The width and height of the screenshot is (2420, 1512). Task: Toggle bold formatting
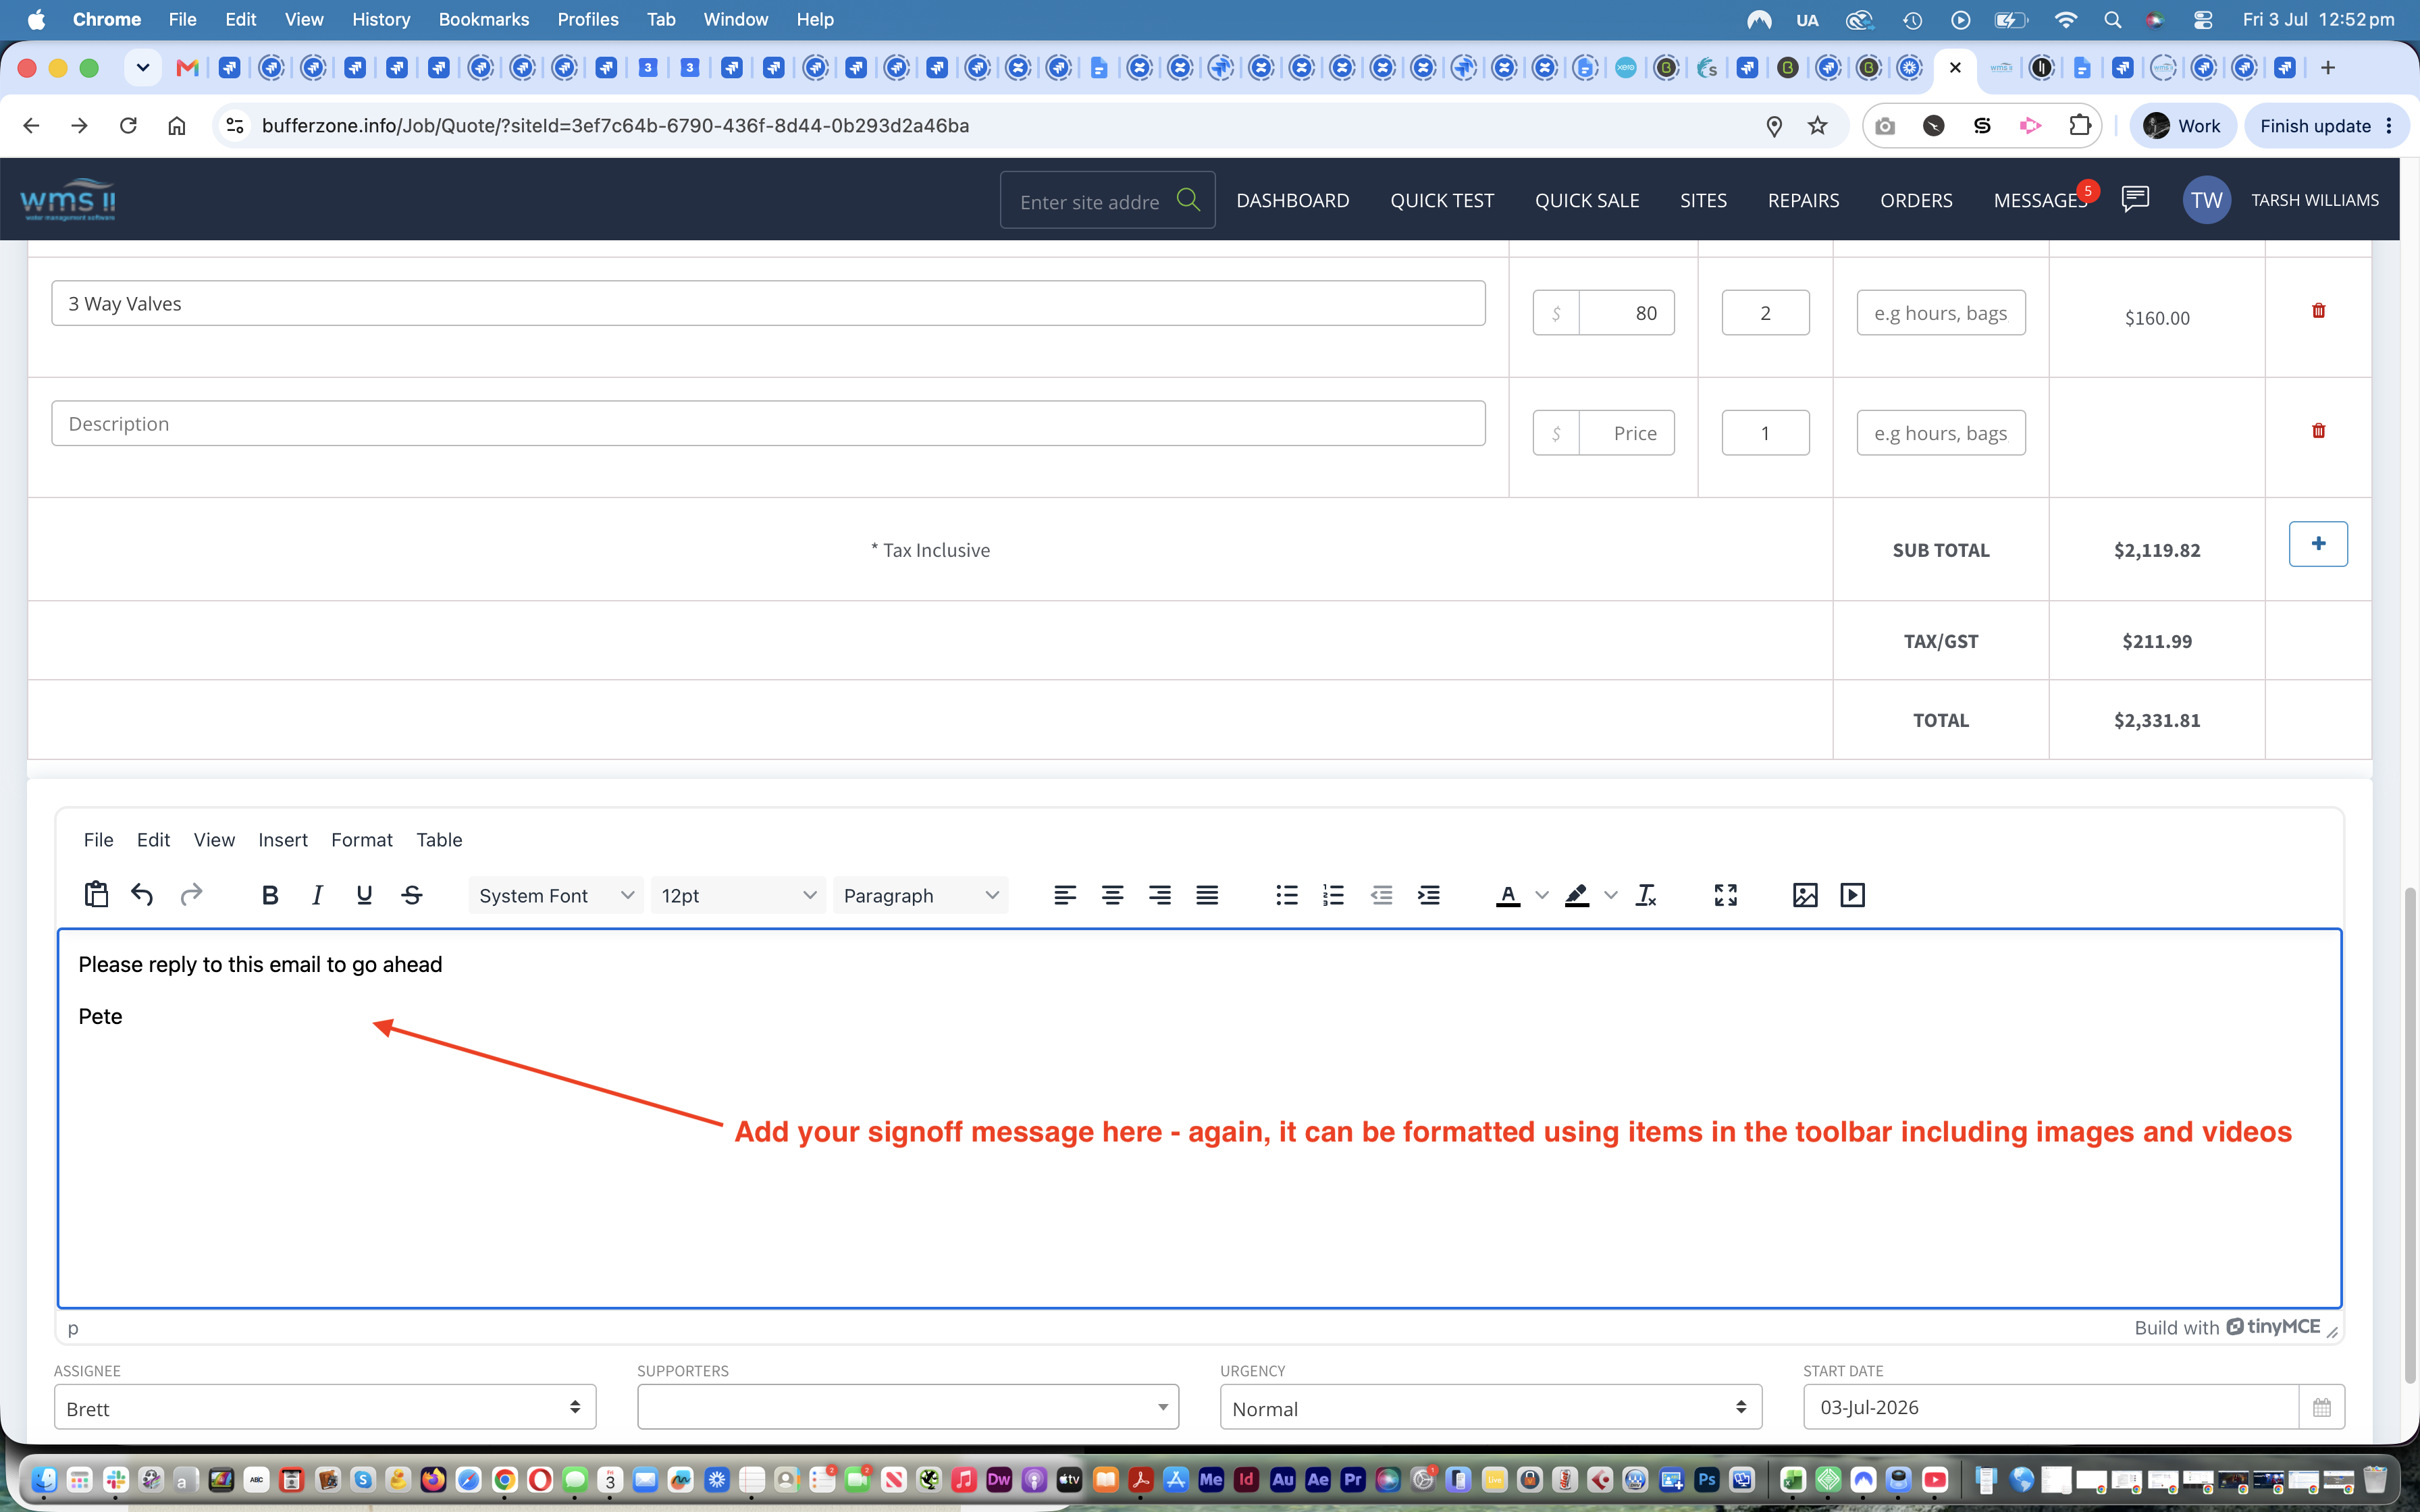(269, 895)
